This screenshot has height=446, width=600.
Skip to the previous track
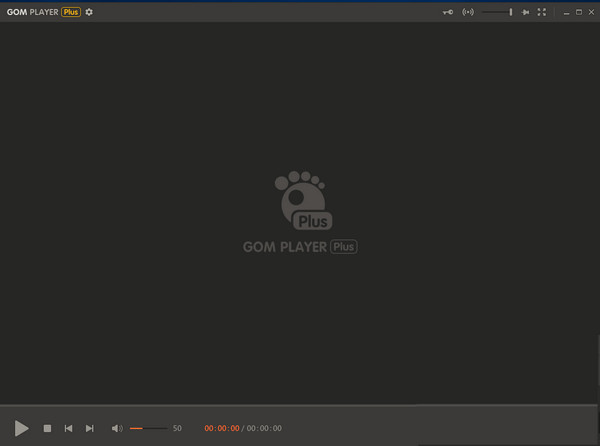(68, 428)
